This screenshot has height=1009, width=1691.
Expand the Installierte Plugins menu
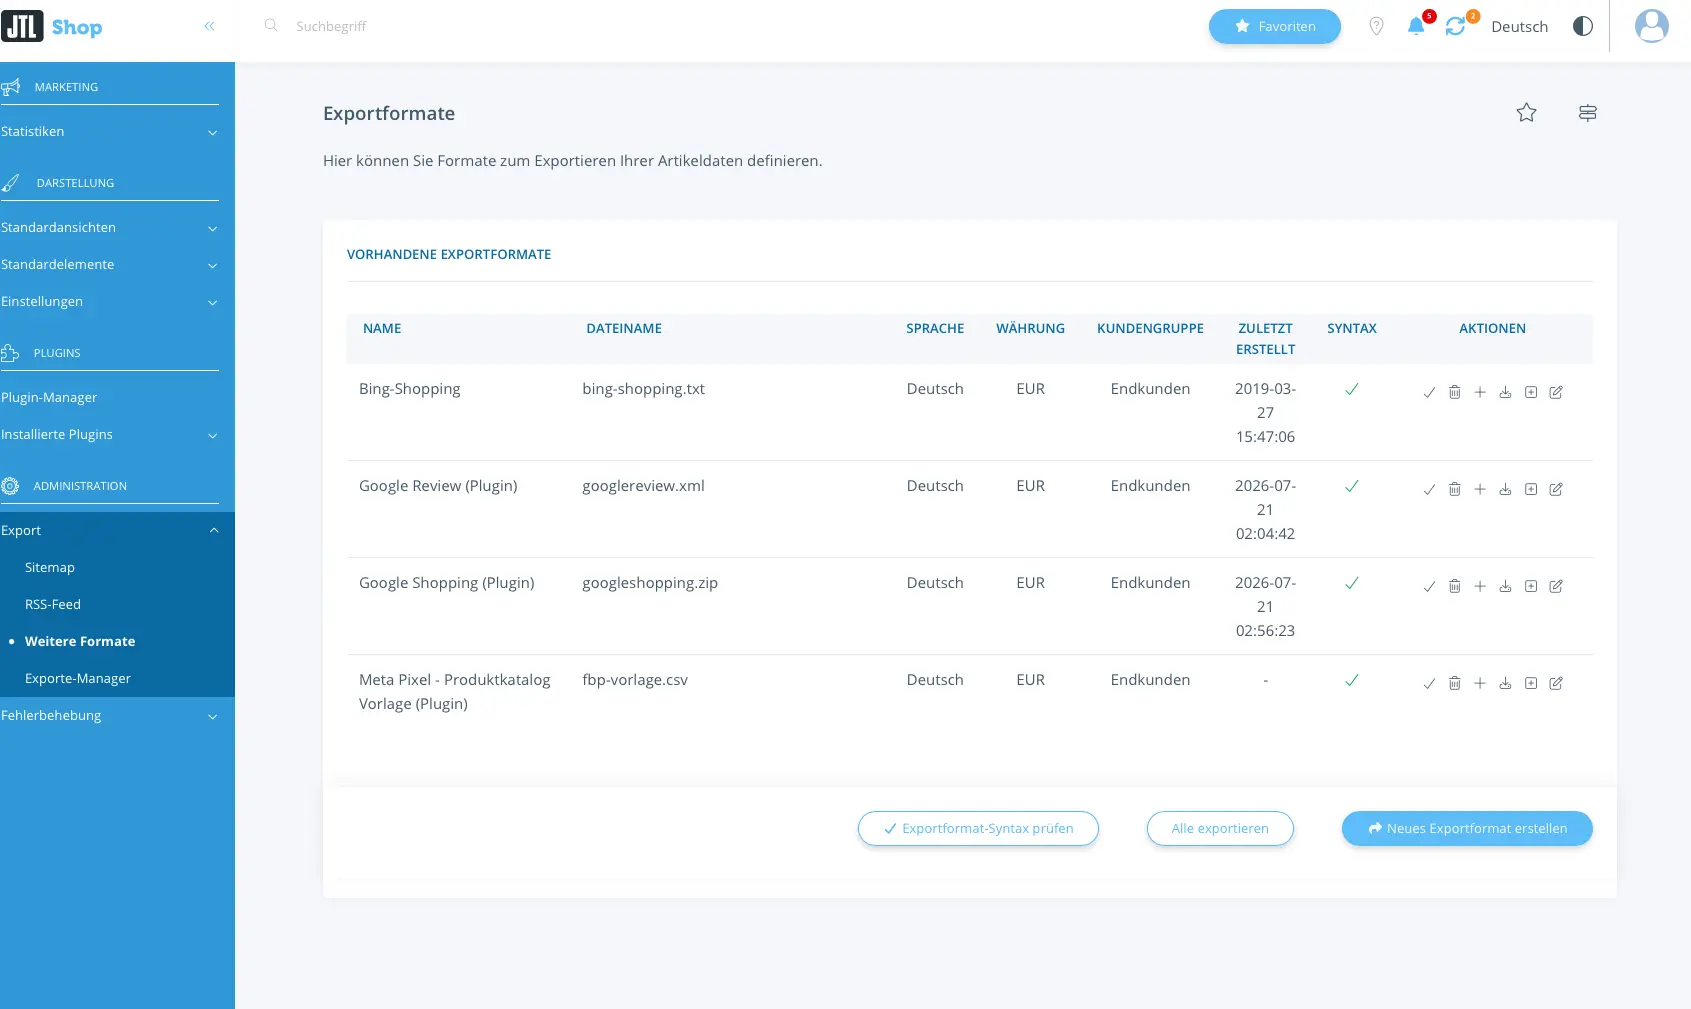(x=109, y=435)
